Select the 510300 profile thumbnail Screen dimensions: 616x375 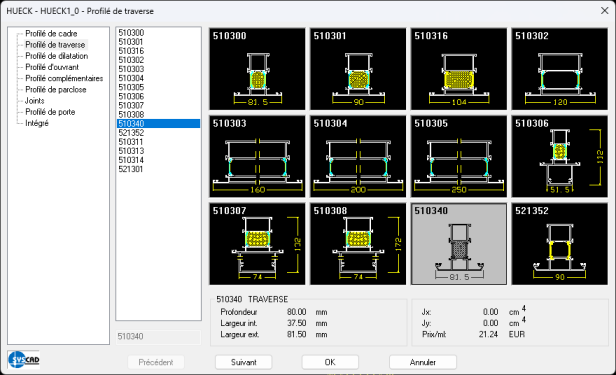tap(257, 69)
